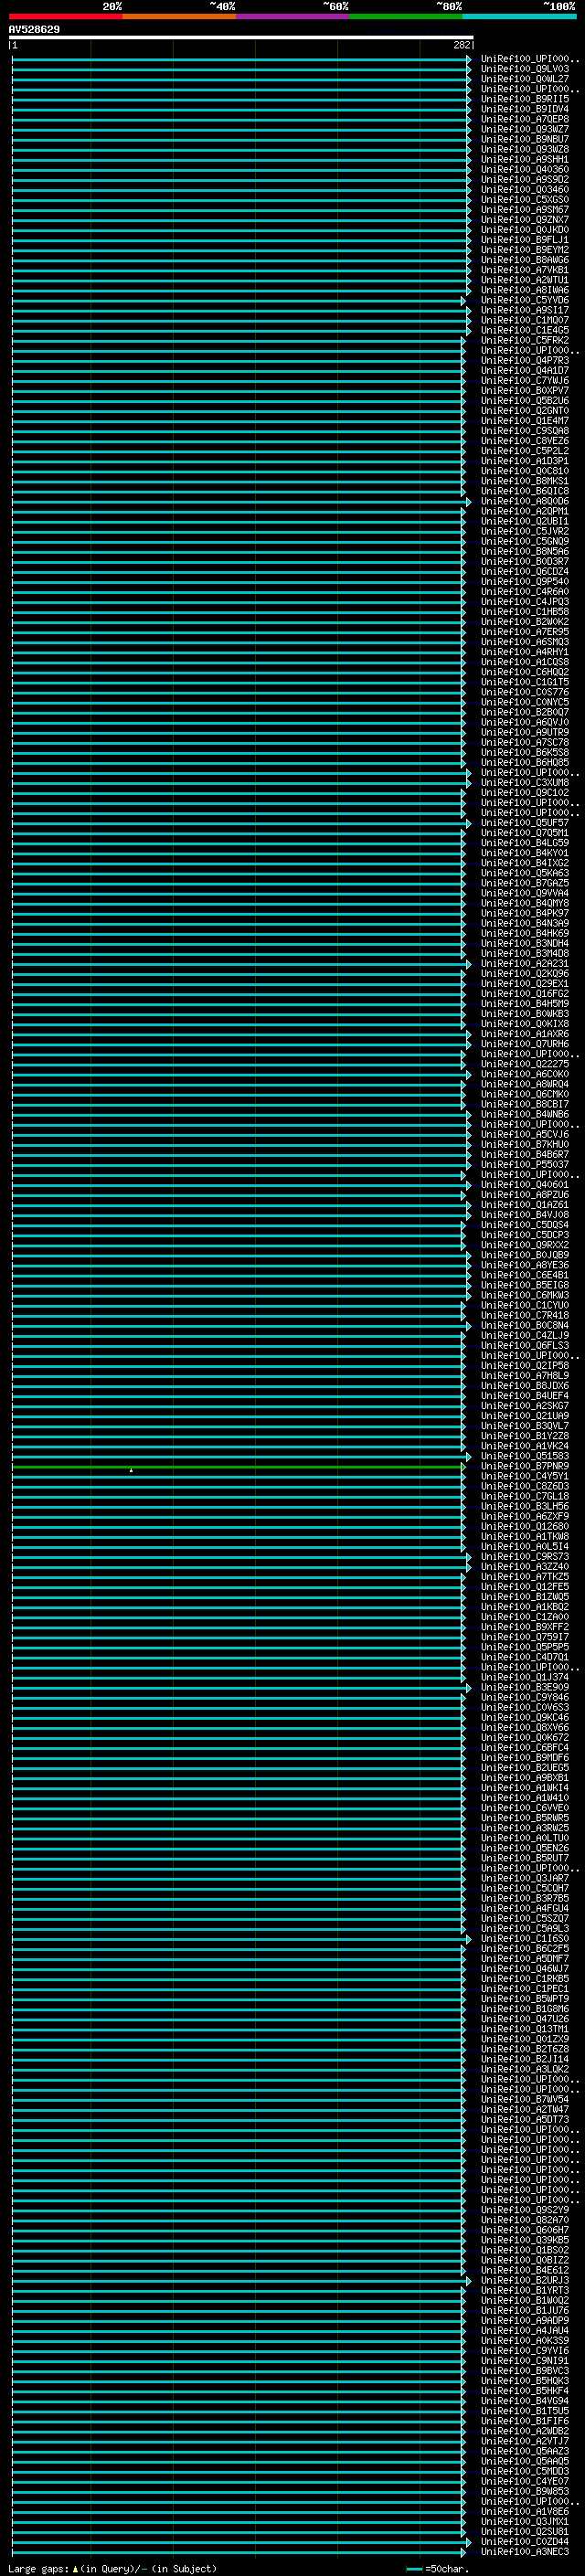Image resolution: width=585 pixels, height=2576 pixels.
Task: Select hit label UniRef100_Q13TM1
Action: click(524, 2029)
